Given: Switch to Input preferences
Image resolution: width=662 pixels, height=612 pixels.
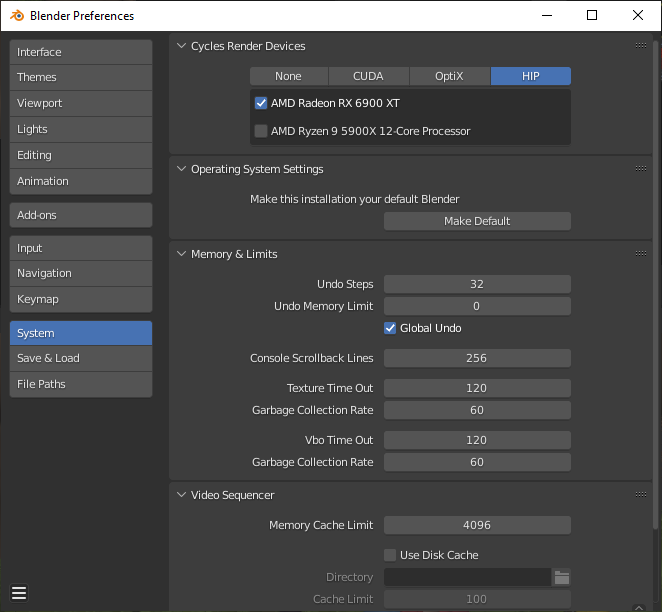Looking at the screenshot, I should [81, 248].
